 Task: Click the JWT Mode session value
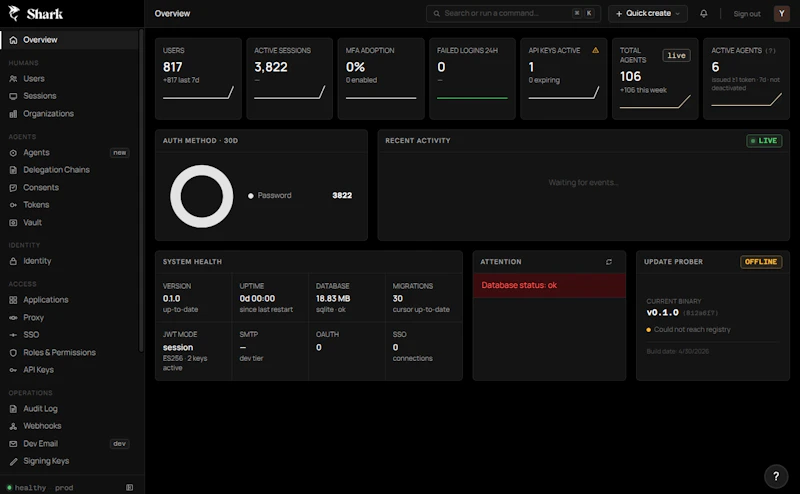pyautogui.click(x=178, y=348)
